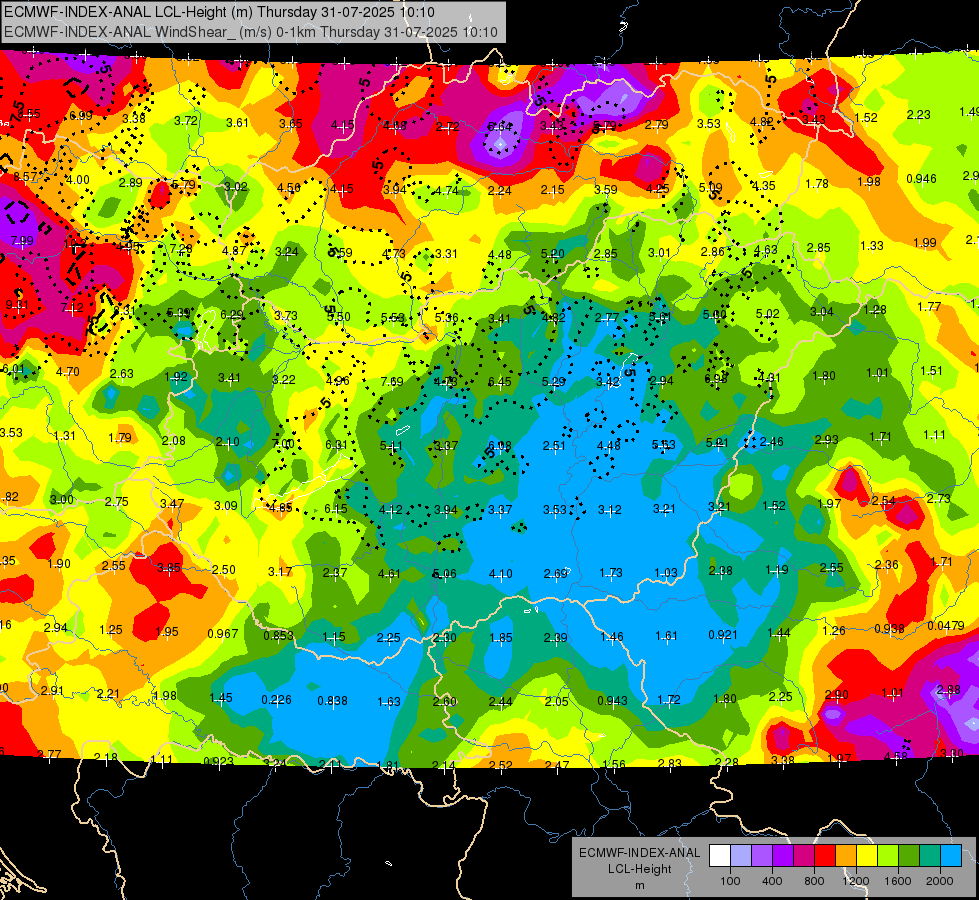Click the dark green legend swatch

[908, 855]
